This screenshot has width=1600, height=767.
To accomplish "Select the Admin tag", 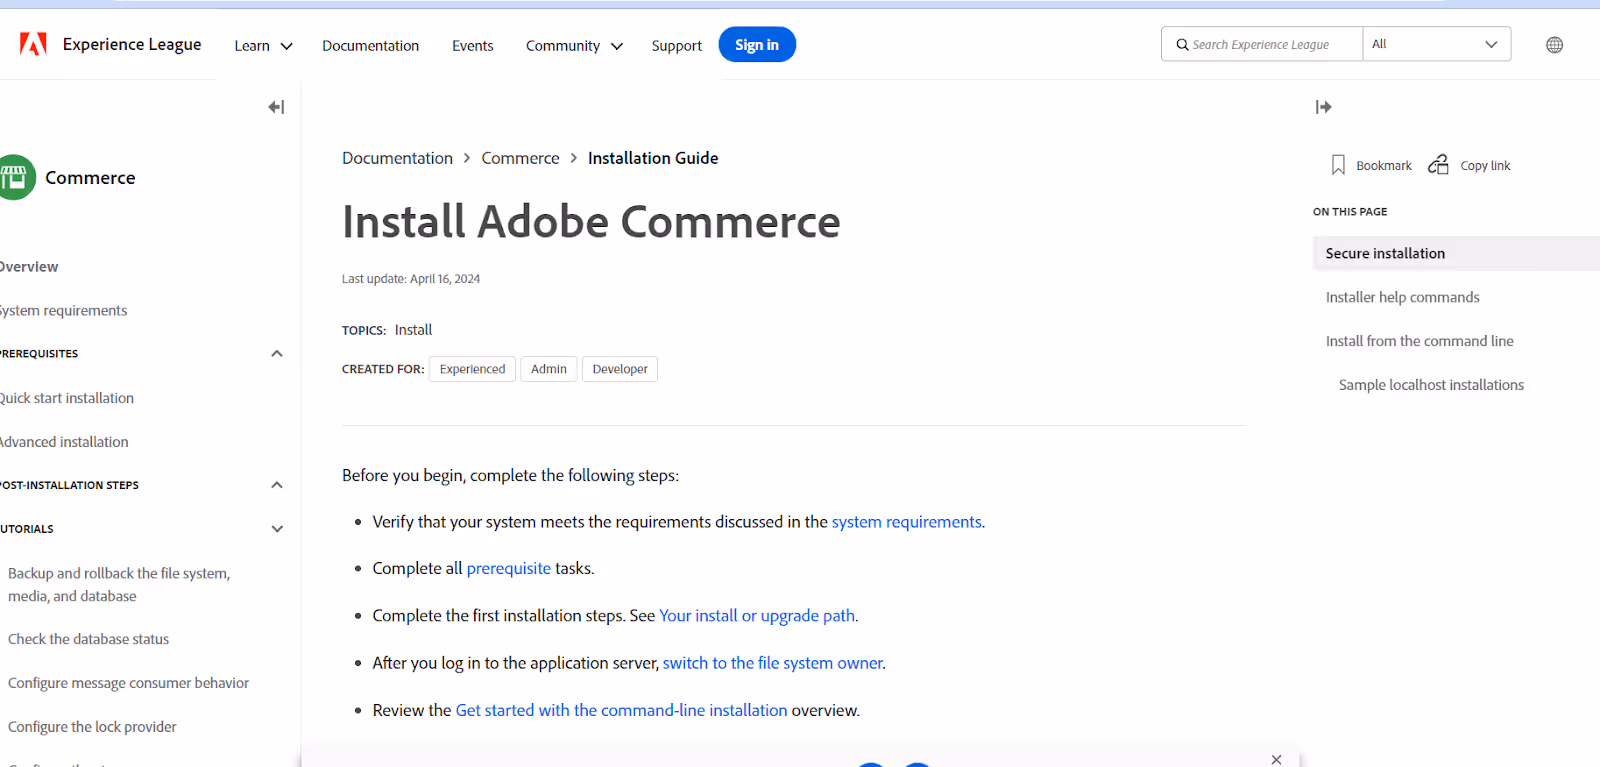I will (548, 369).
